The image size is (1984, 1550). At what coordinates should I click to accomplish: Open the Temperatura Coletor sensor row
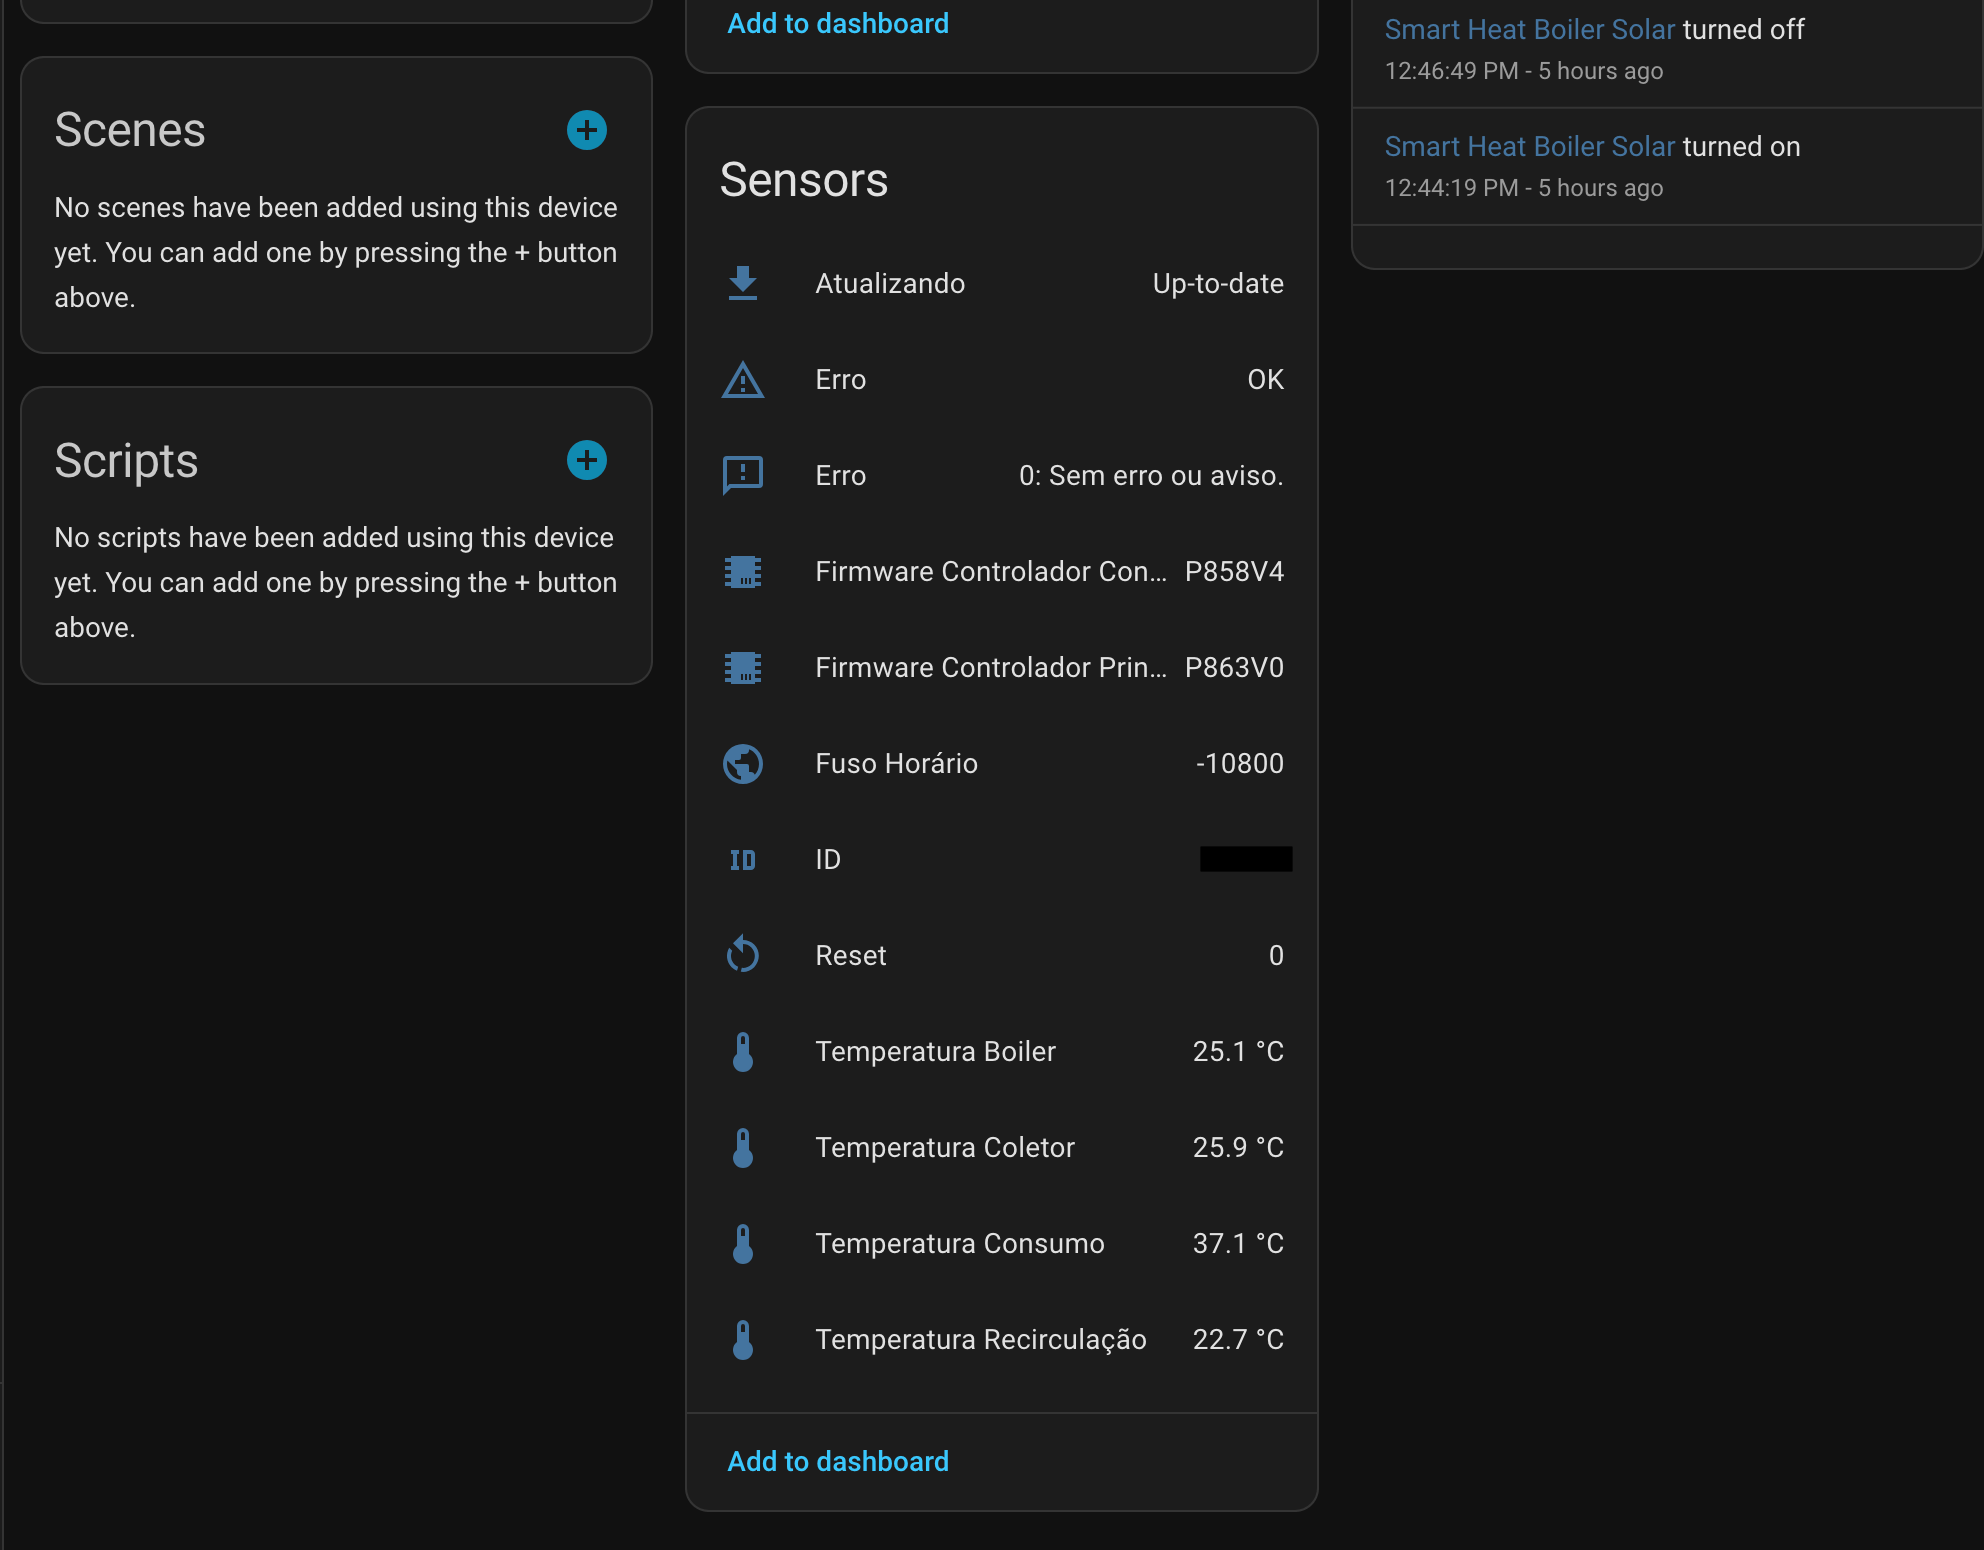pyautogui.click(x=1000, y=1147)
